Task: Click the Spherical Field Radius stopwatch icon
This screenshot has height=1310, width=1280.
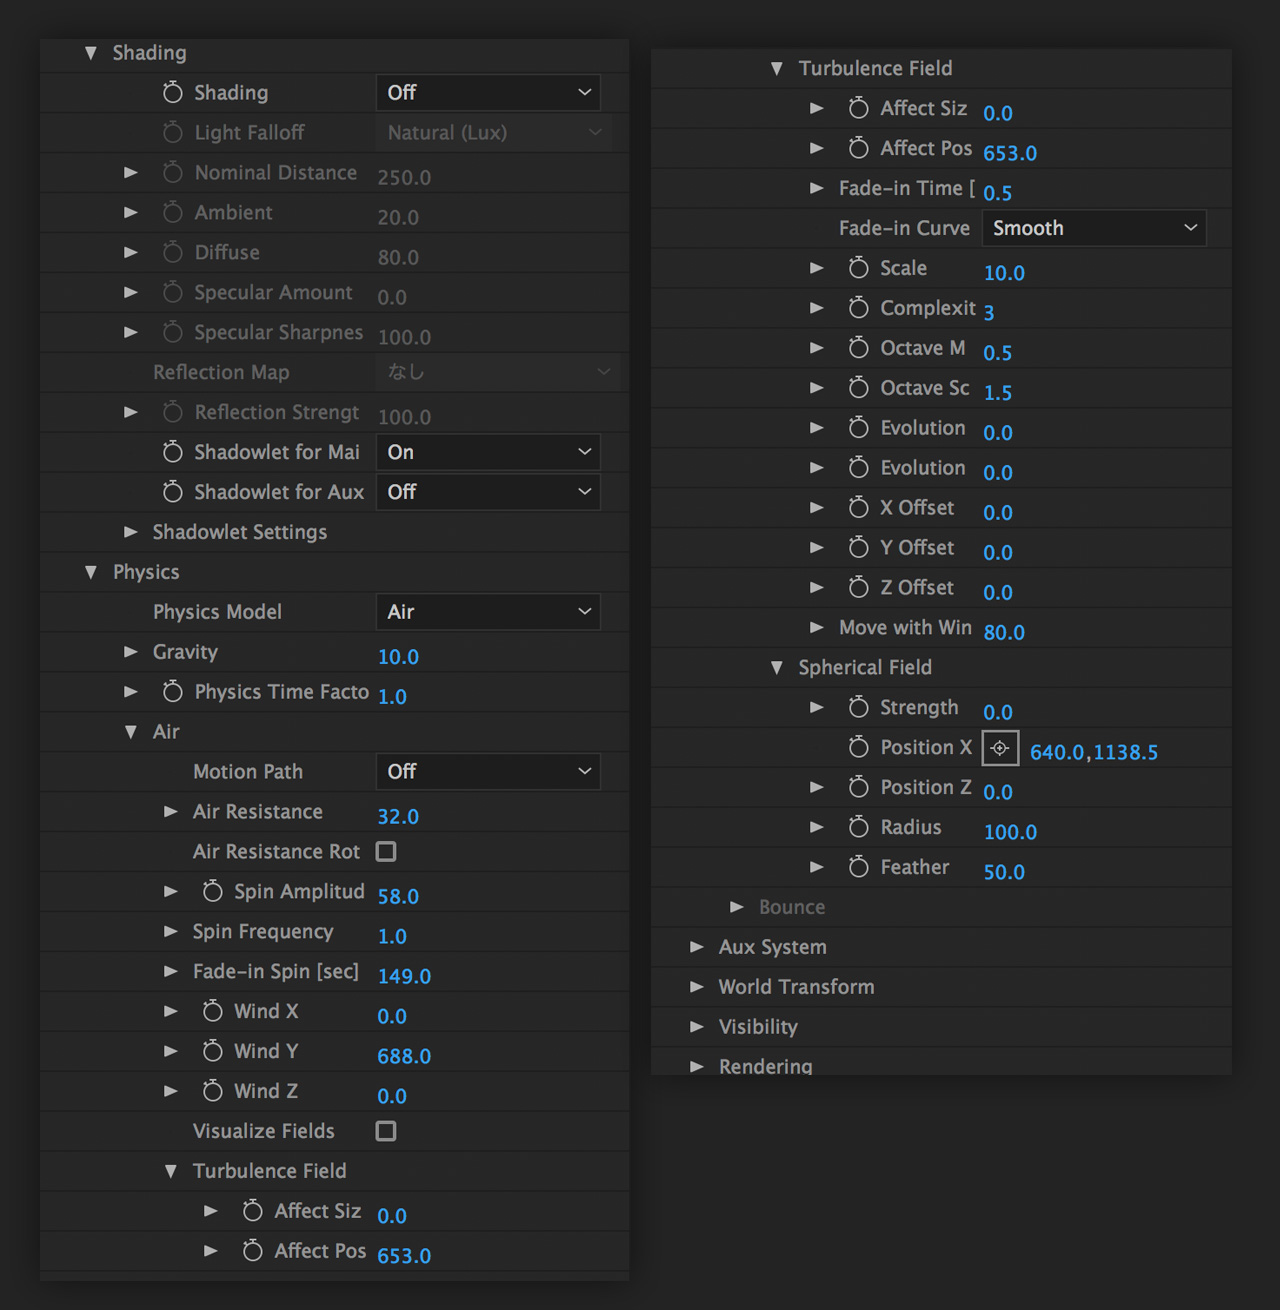Action: (858, 827)
